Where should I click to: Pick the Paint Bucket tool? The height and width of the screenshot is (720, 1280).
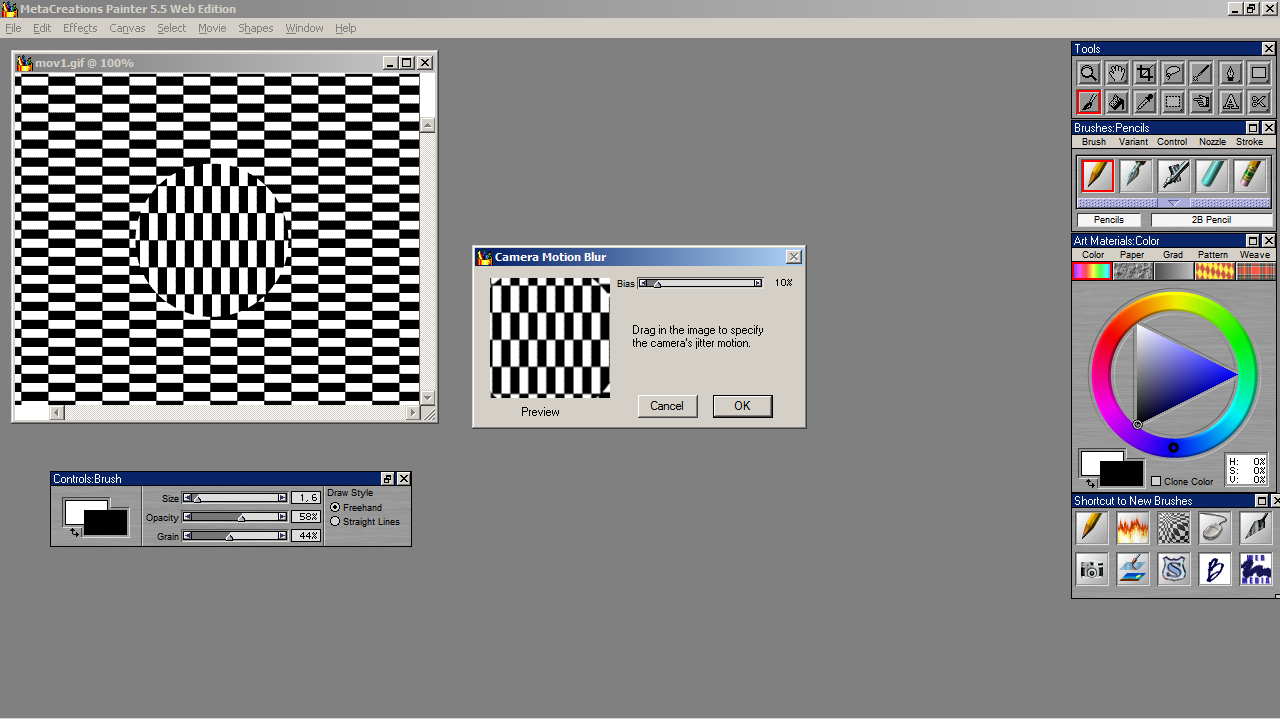1117,102
